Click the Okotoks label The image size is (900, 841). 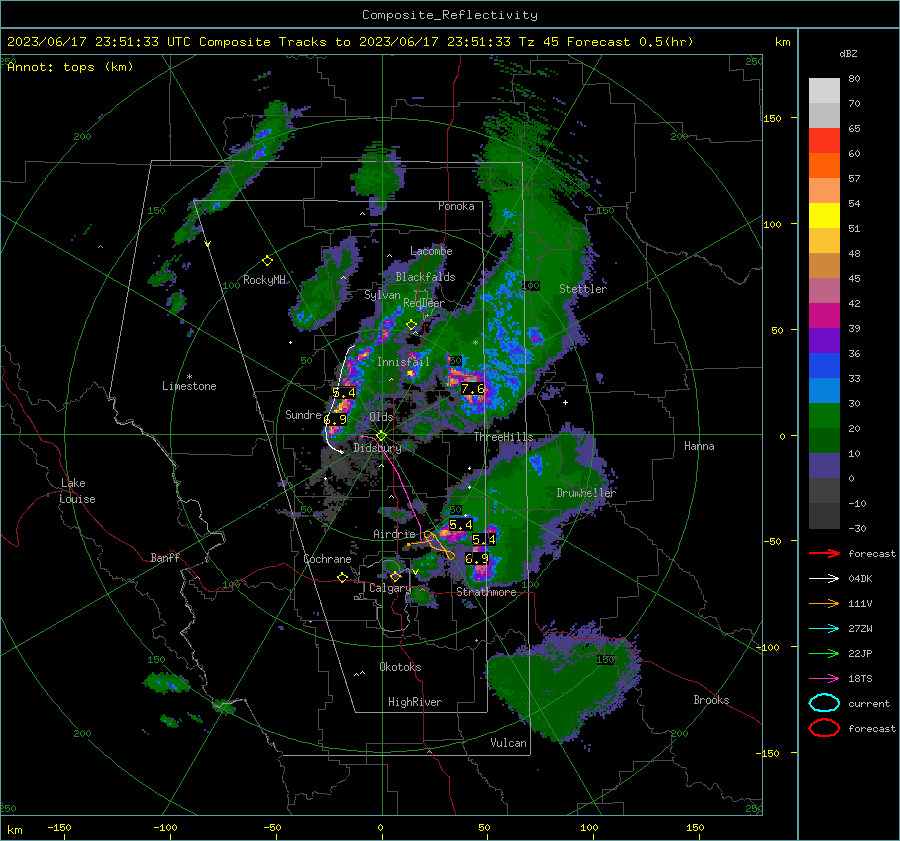[400, 667]
